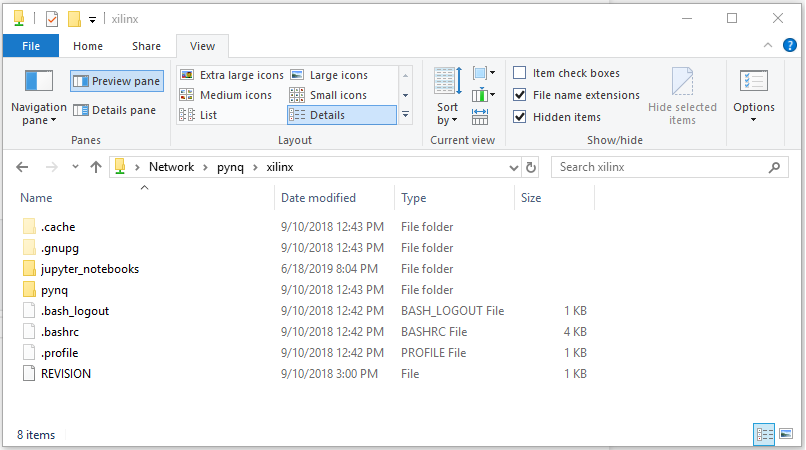Click the Options icon
806x450 pixels.
click(753, 82)
